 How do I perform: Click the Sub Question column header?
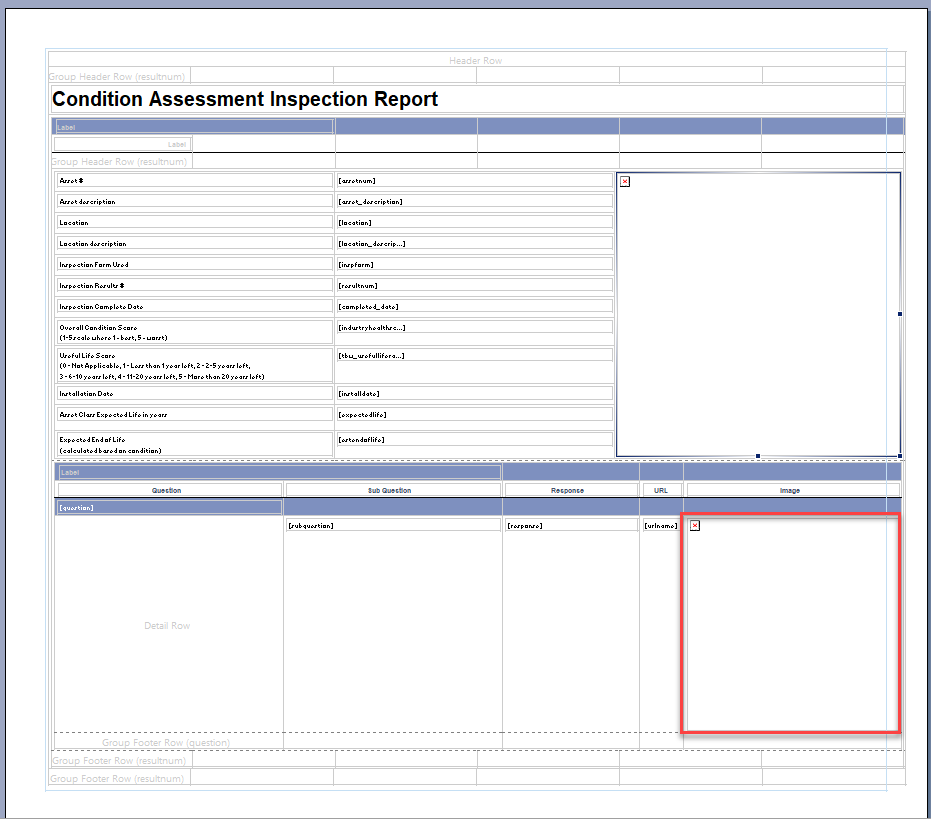pos(392,490)
